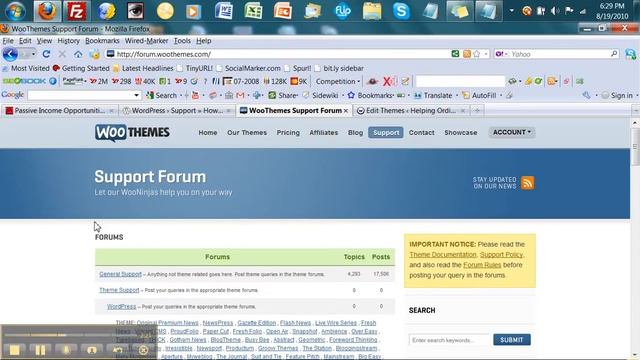Subscribe using the orange RSS feed icon in address bar
This screenshot has height=360, width=640.
point(467,54)
